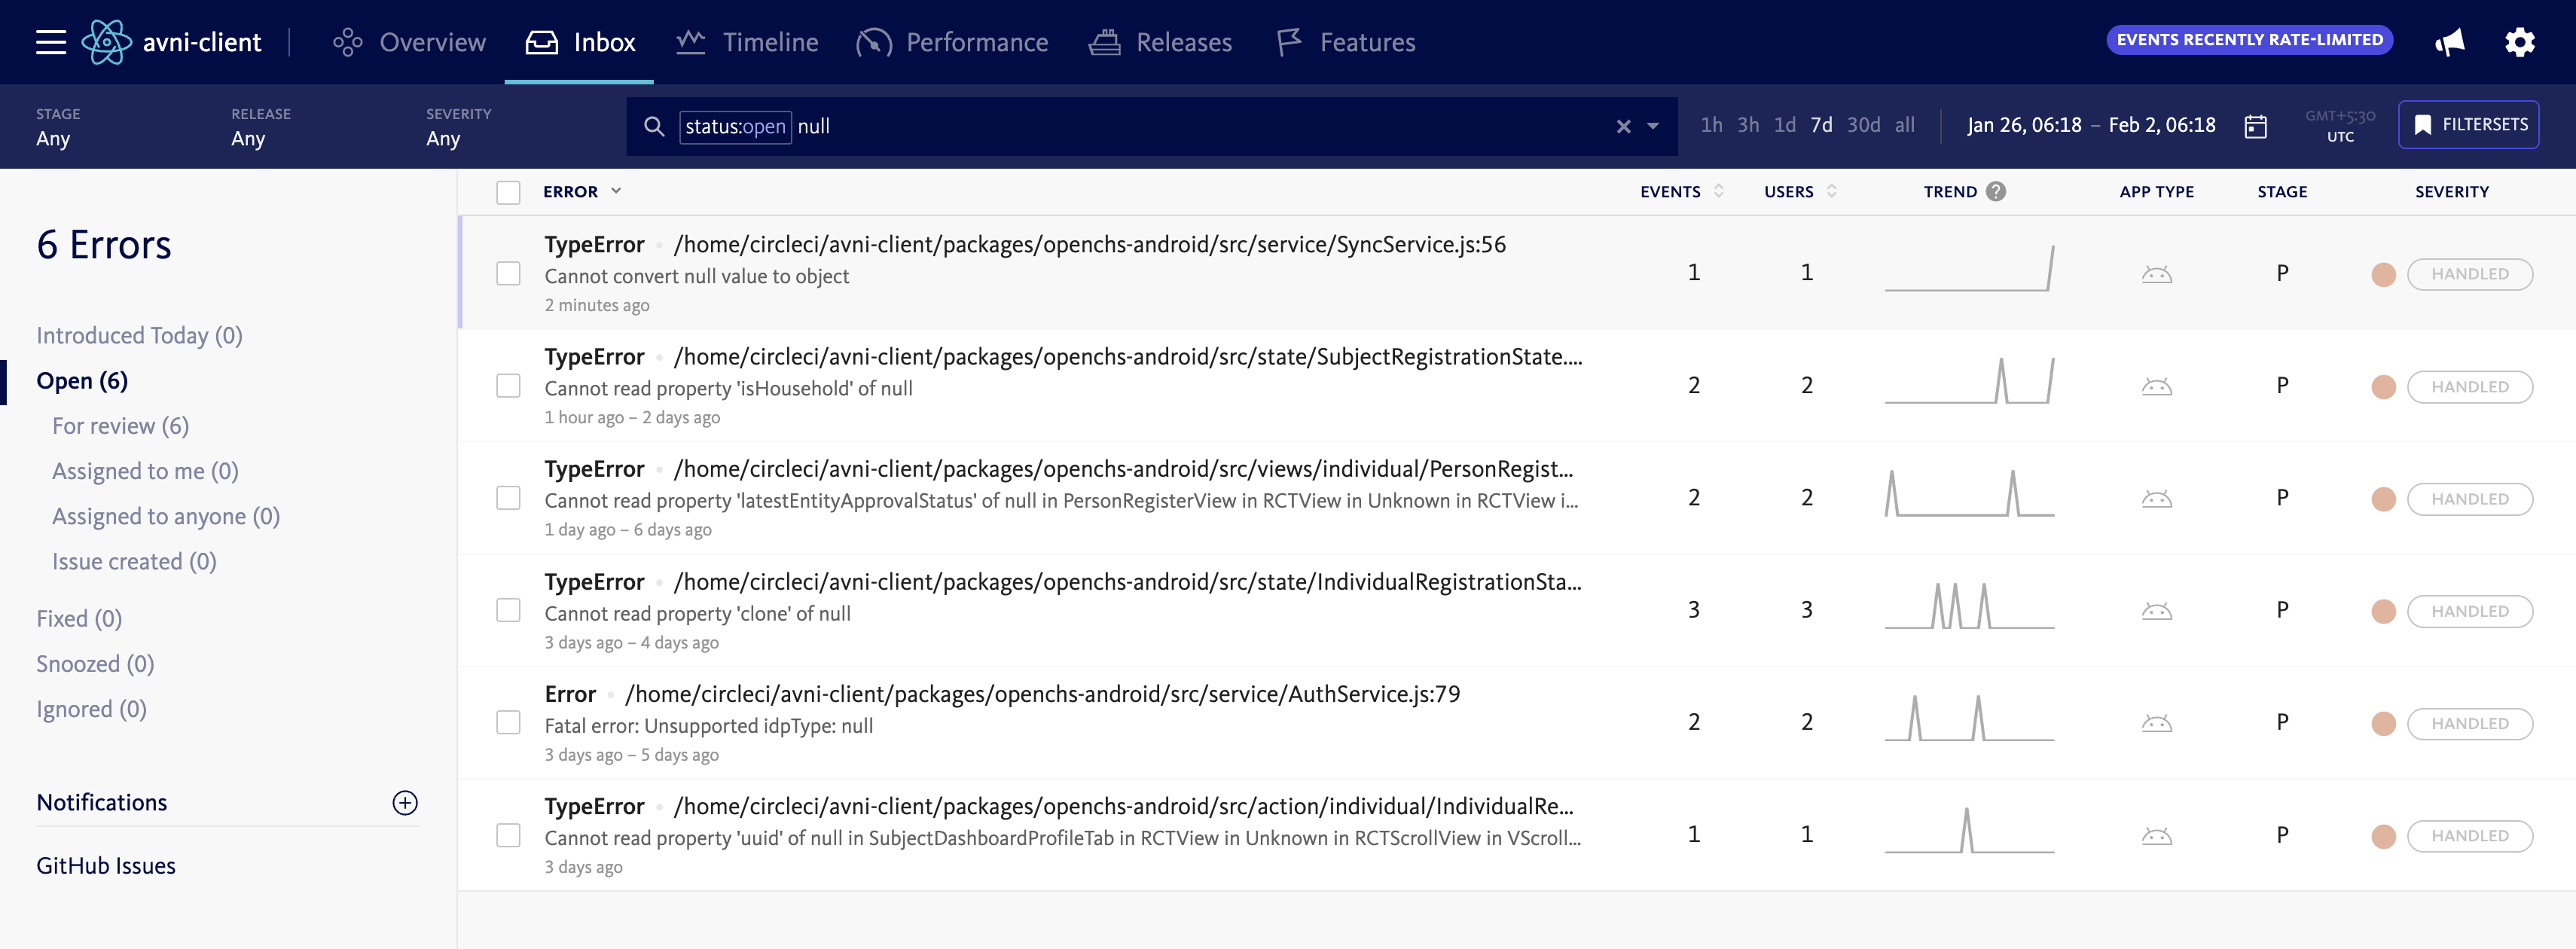
Task: Click severity color dot for isHousehold error
Action: coord(2383,386)
